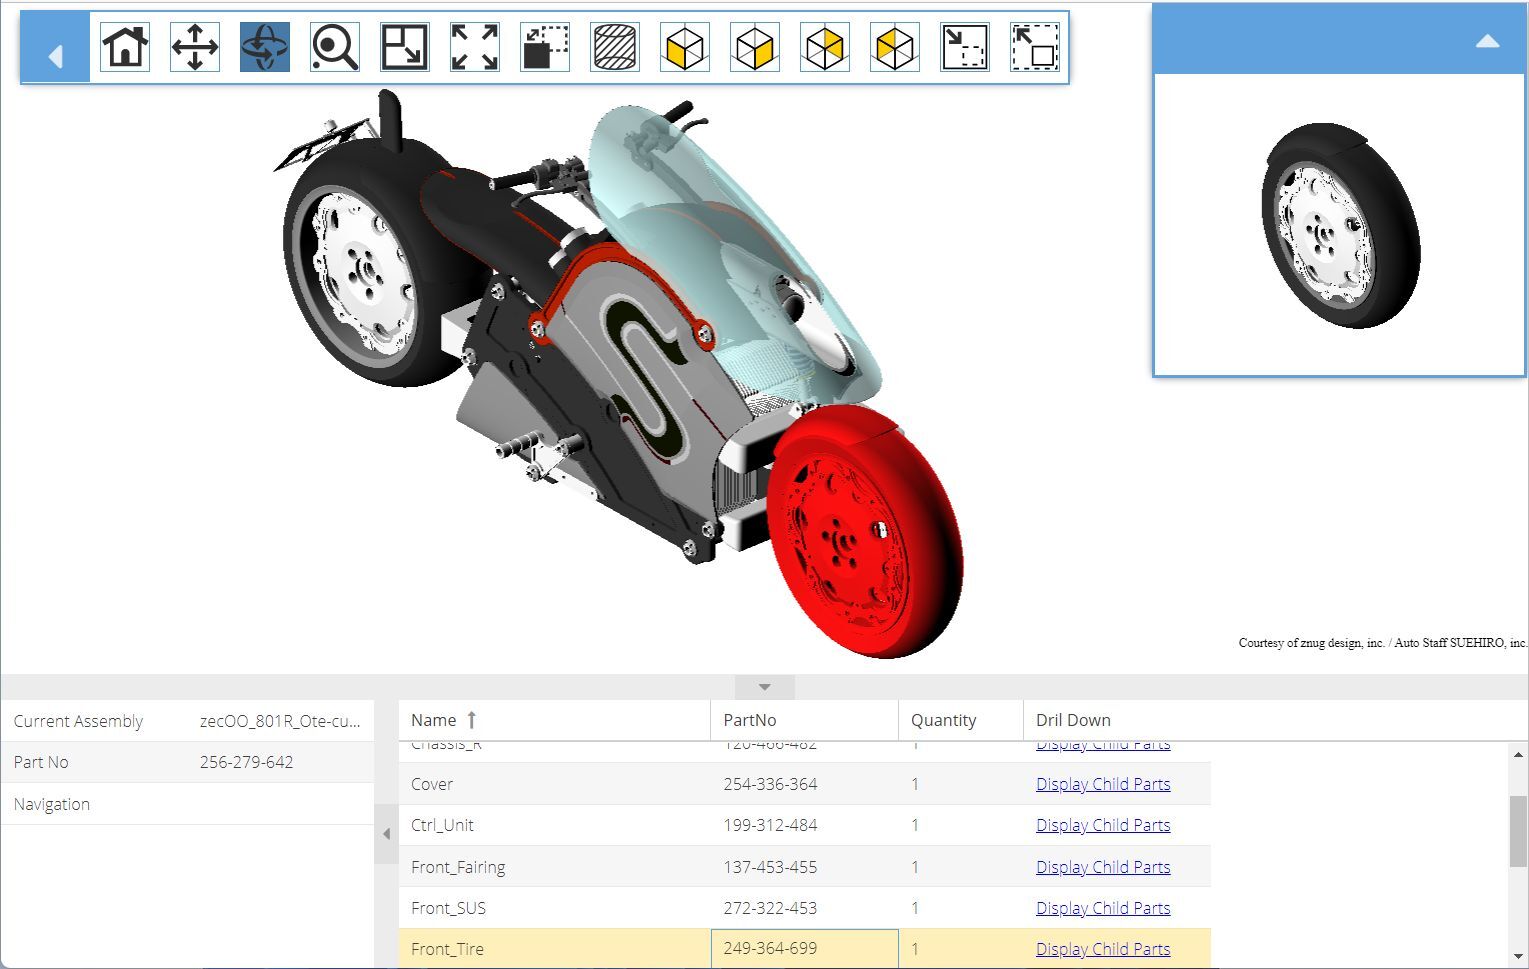Select the Zoom magnifier tool
This screenshot has height=969, width=1529.
coord(335,47)
